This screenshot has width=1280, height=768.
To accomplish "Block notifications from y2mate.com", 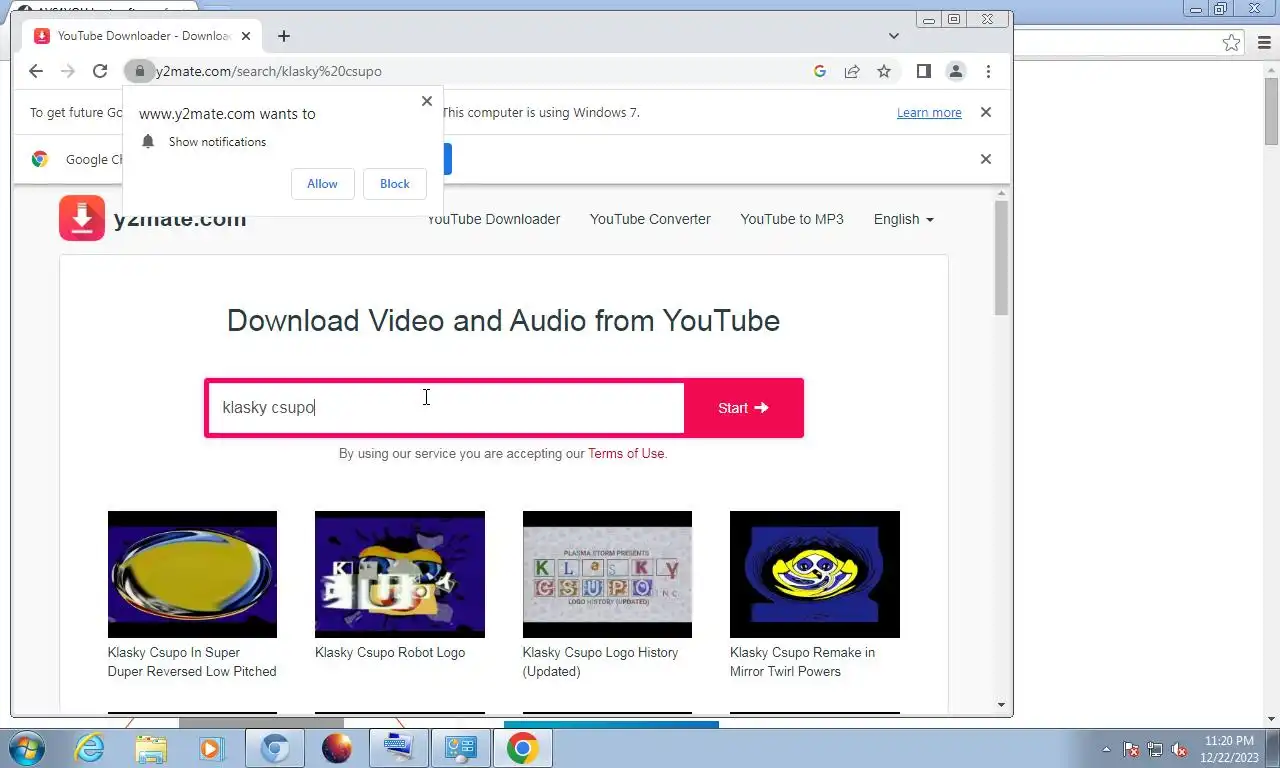I will pyautogui.click(x=395, y=184).
